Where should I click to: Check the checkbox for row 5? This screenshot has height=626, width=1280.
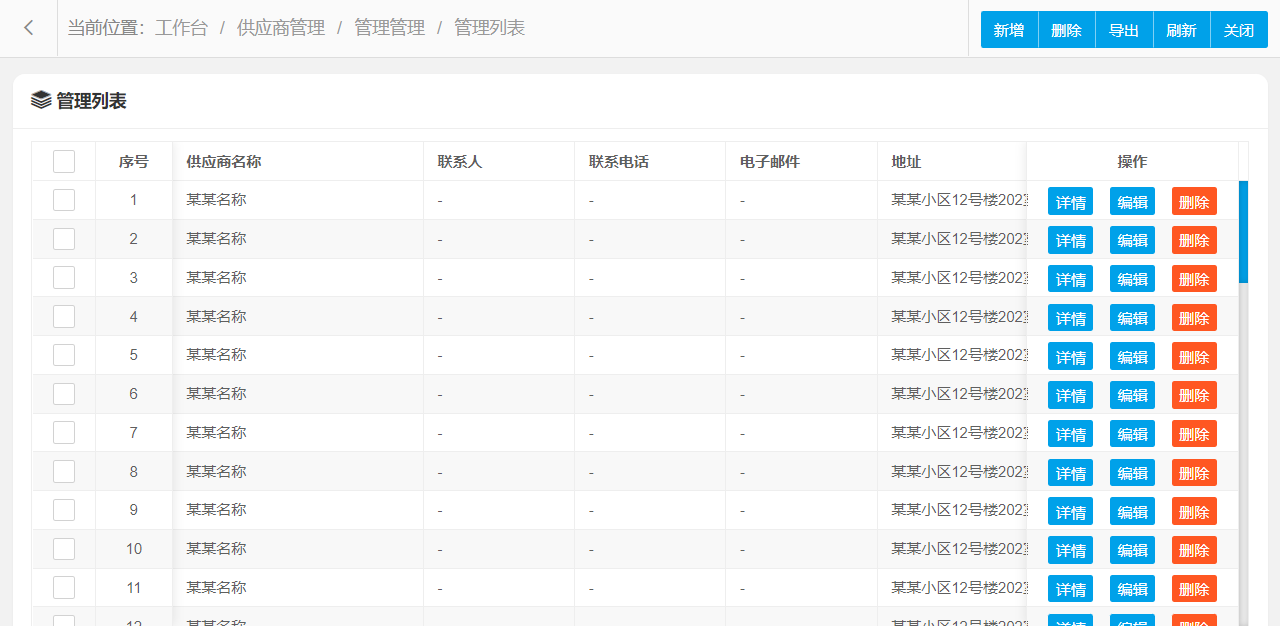(64, 355)
